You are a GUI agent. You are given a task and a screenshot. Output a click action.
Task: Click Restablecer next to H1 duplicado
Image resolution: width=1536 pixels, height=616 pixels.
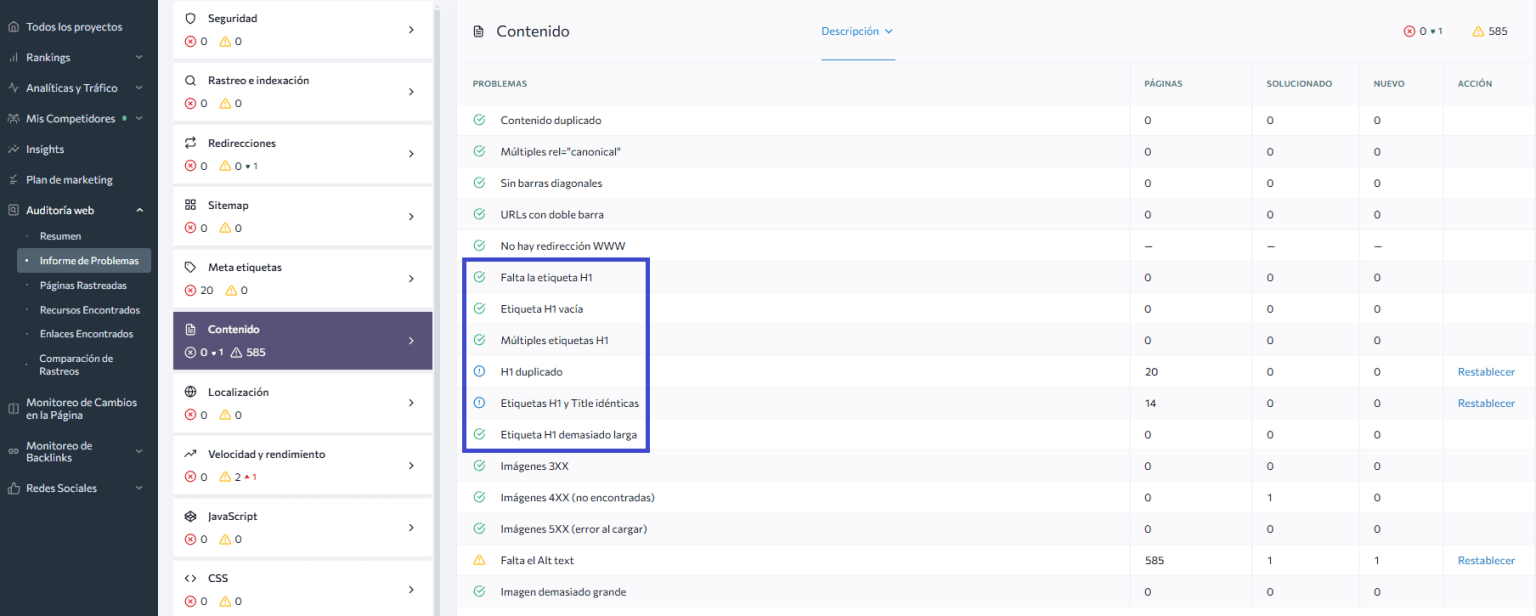[x=1487, y=371]
